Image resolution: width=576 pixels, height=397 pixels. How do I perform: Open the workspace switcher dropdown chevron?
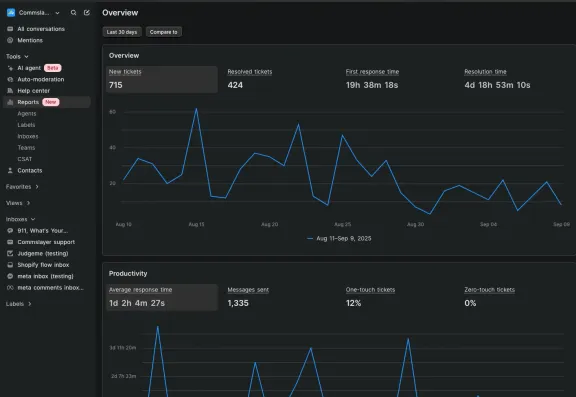(x=57, y=13)
